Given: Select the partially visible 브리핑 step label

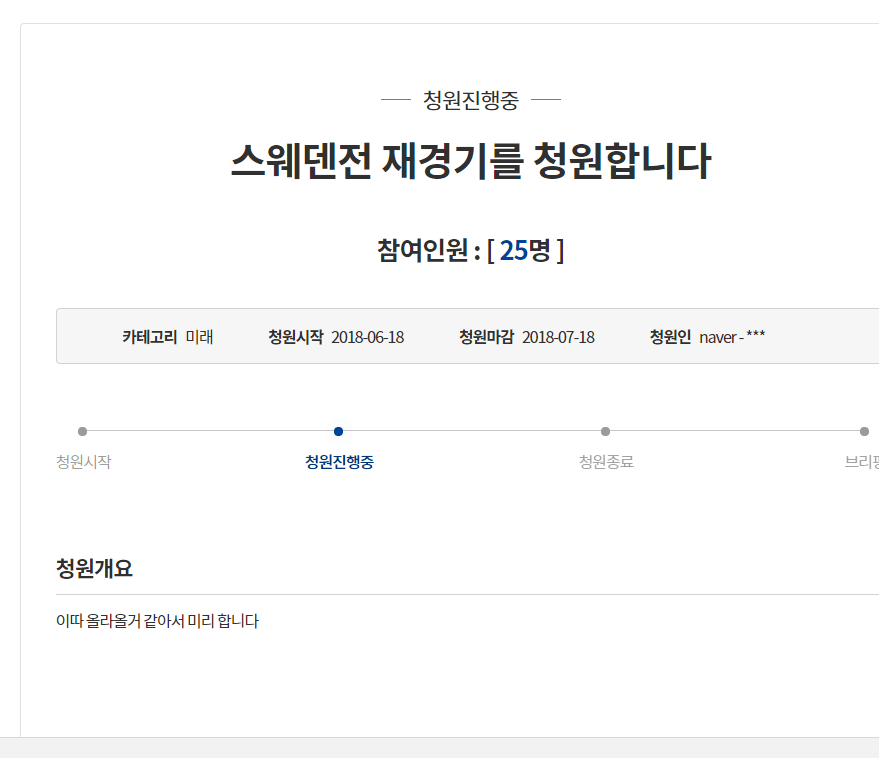Looking at the screenshot, I should [x=861, y=462].
